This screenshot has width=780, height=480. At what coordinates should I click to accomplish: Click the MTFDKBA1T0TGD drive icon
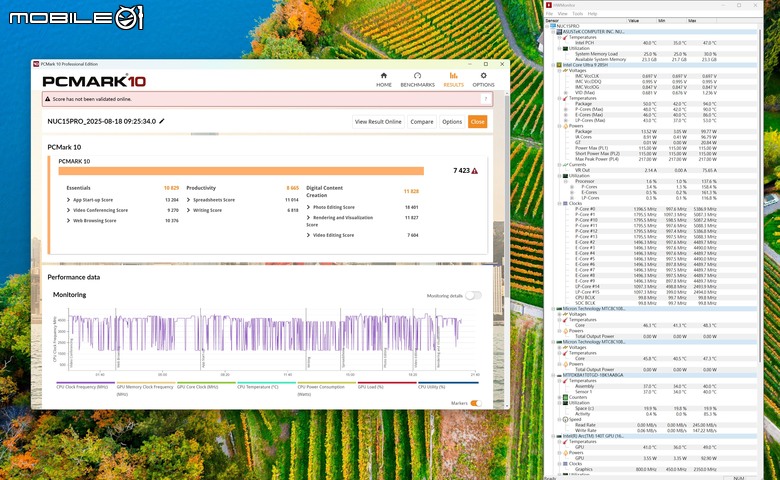559,375
